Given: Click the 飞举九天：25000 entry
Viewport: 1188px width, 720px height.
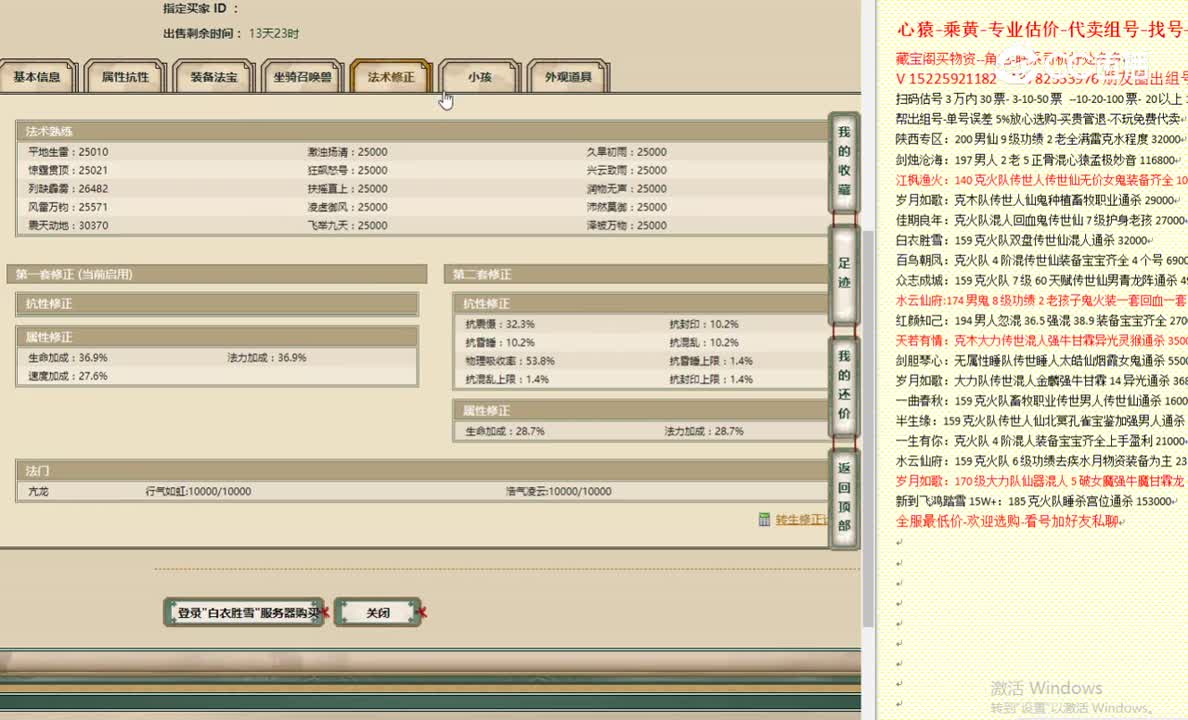Looking at the screenshot, I should 348,225.
